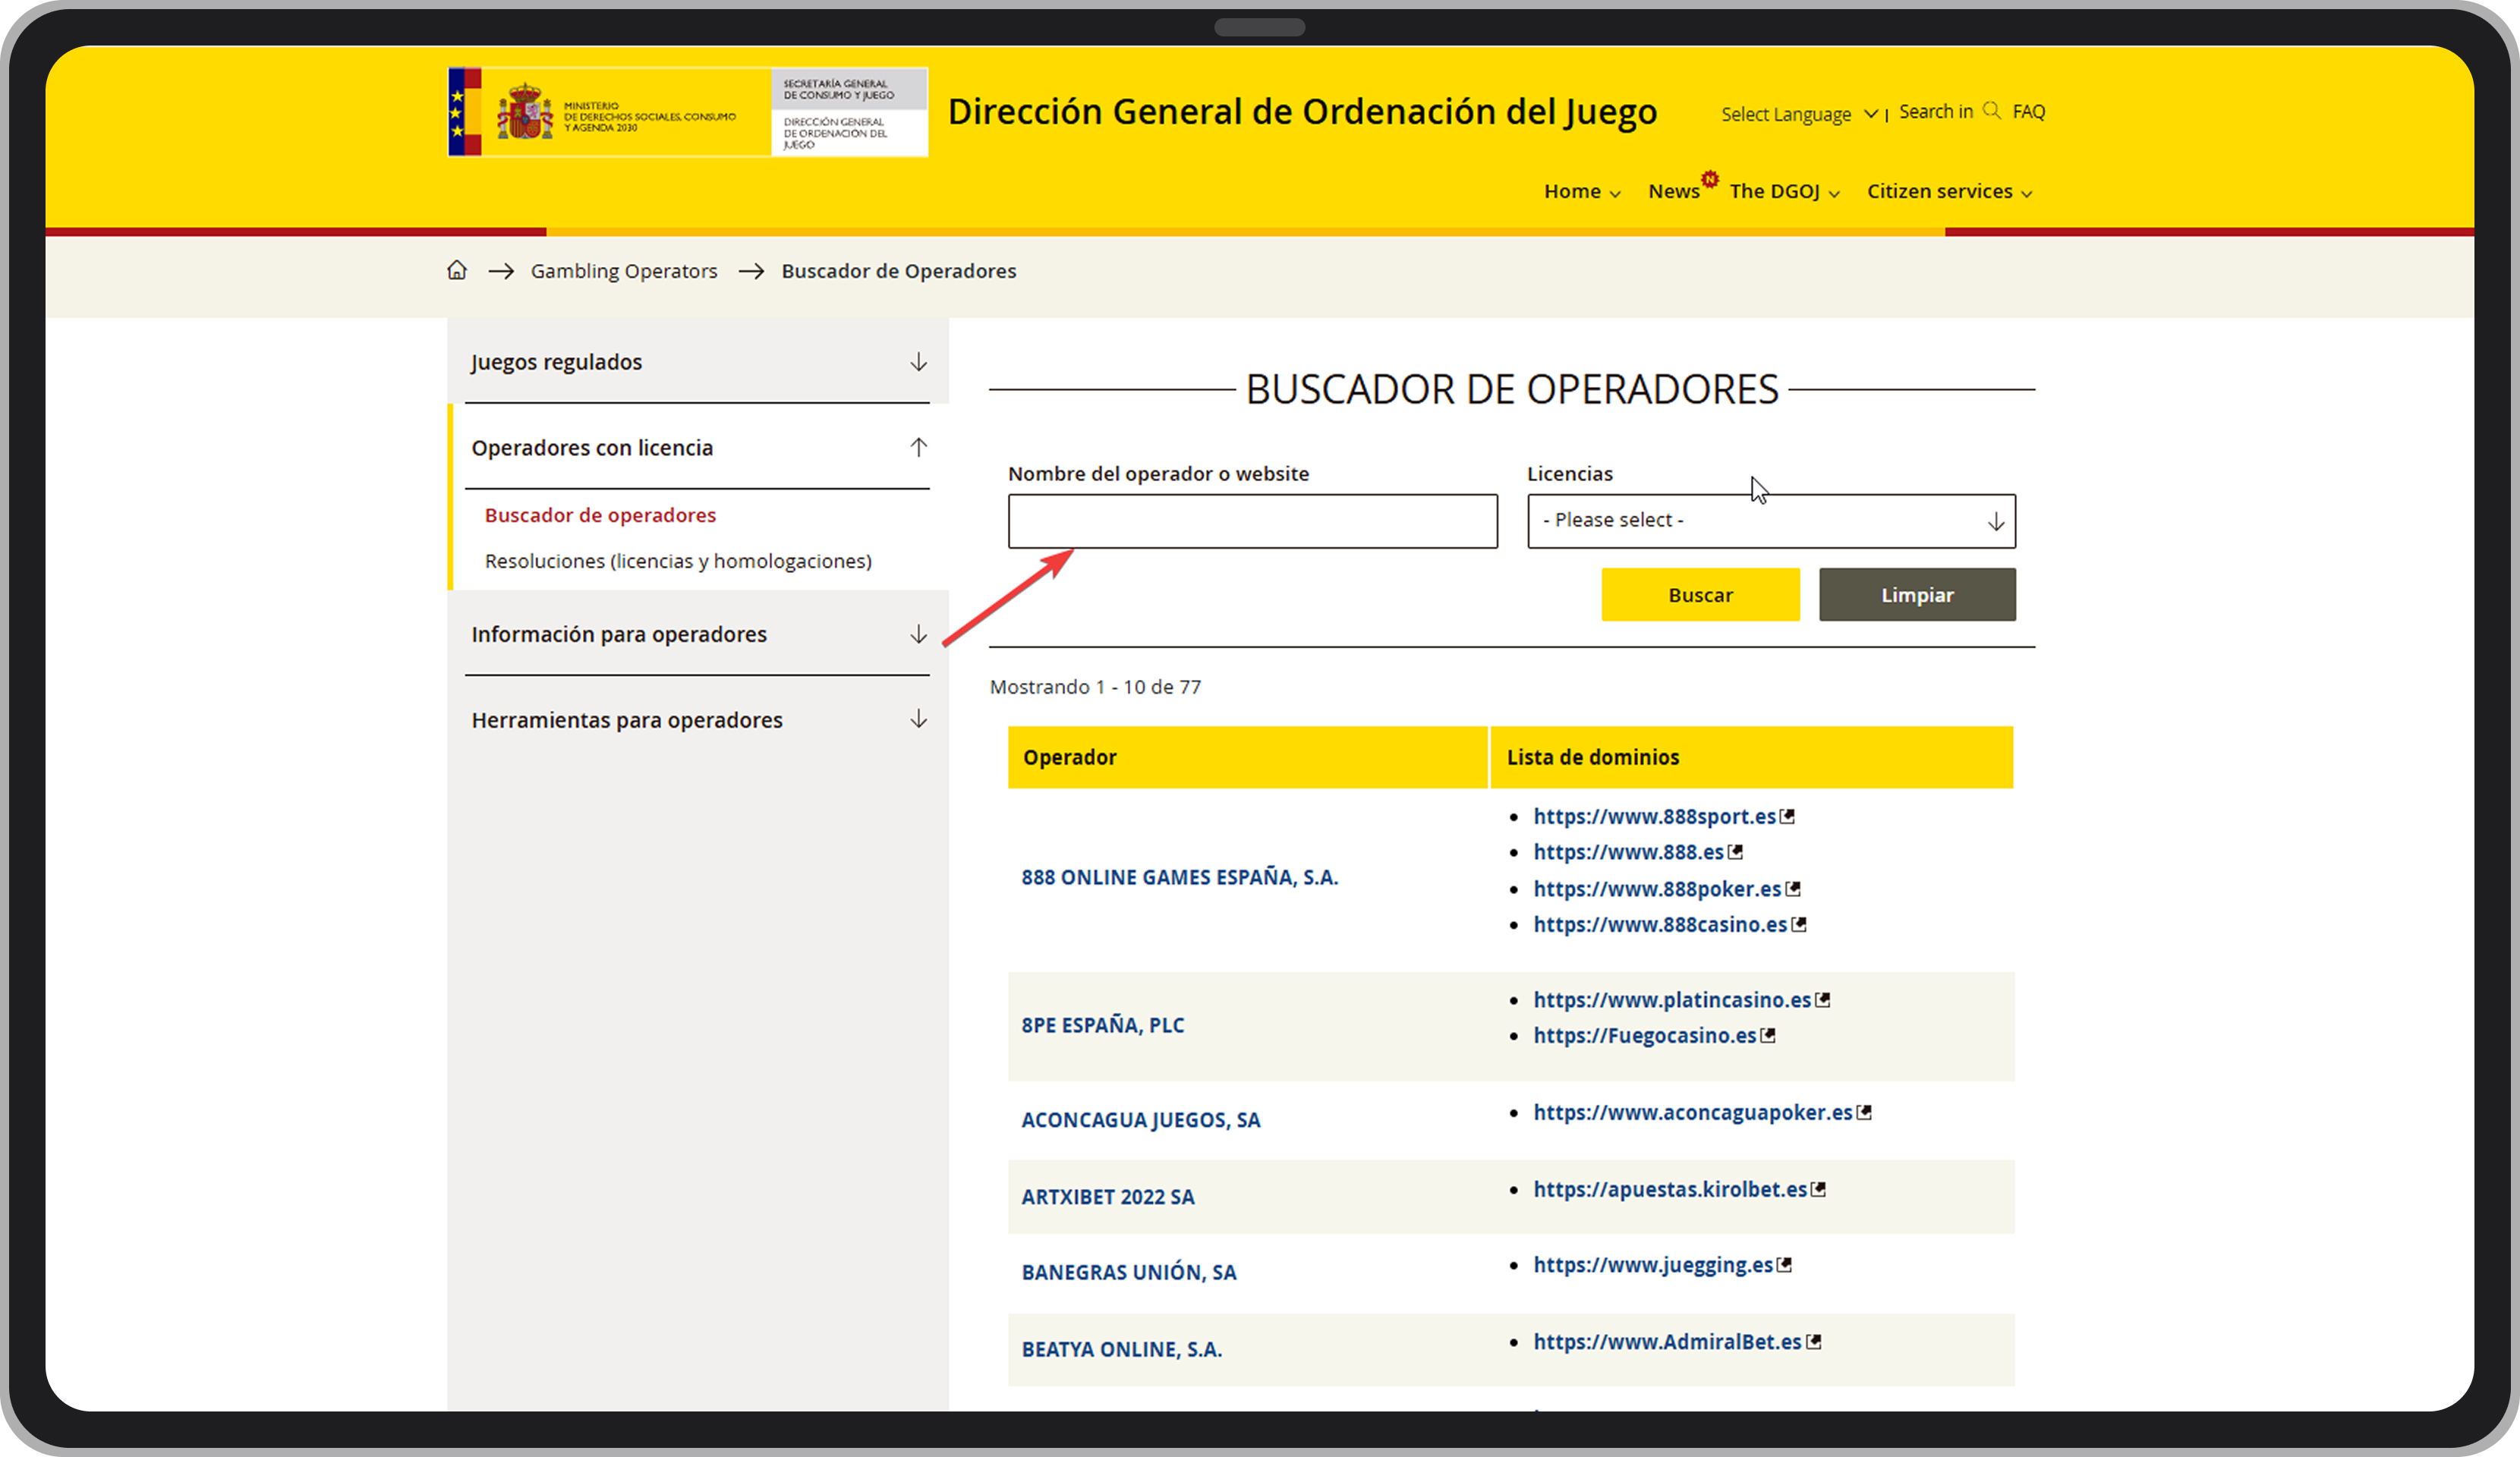2520x1457 pixels.
Task: Visit https://www.AdmiralBet.es link
Action: (1667, 1342)
